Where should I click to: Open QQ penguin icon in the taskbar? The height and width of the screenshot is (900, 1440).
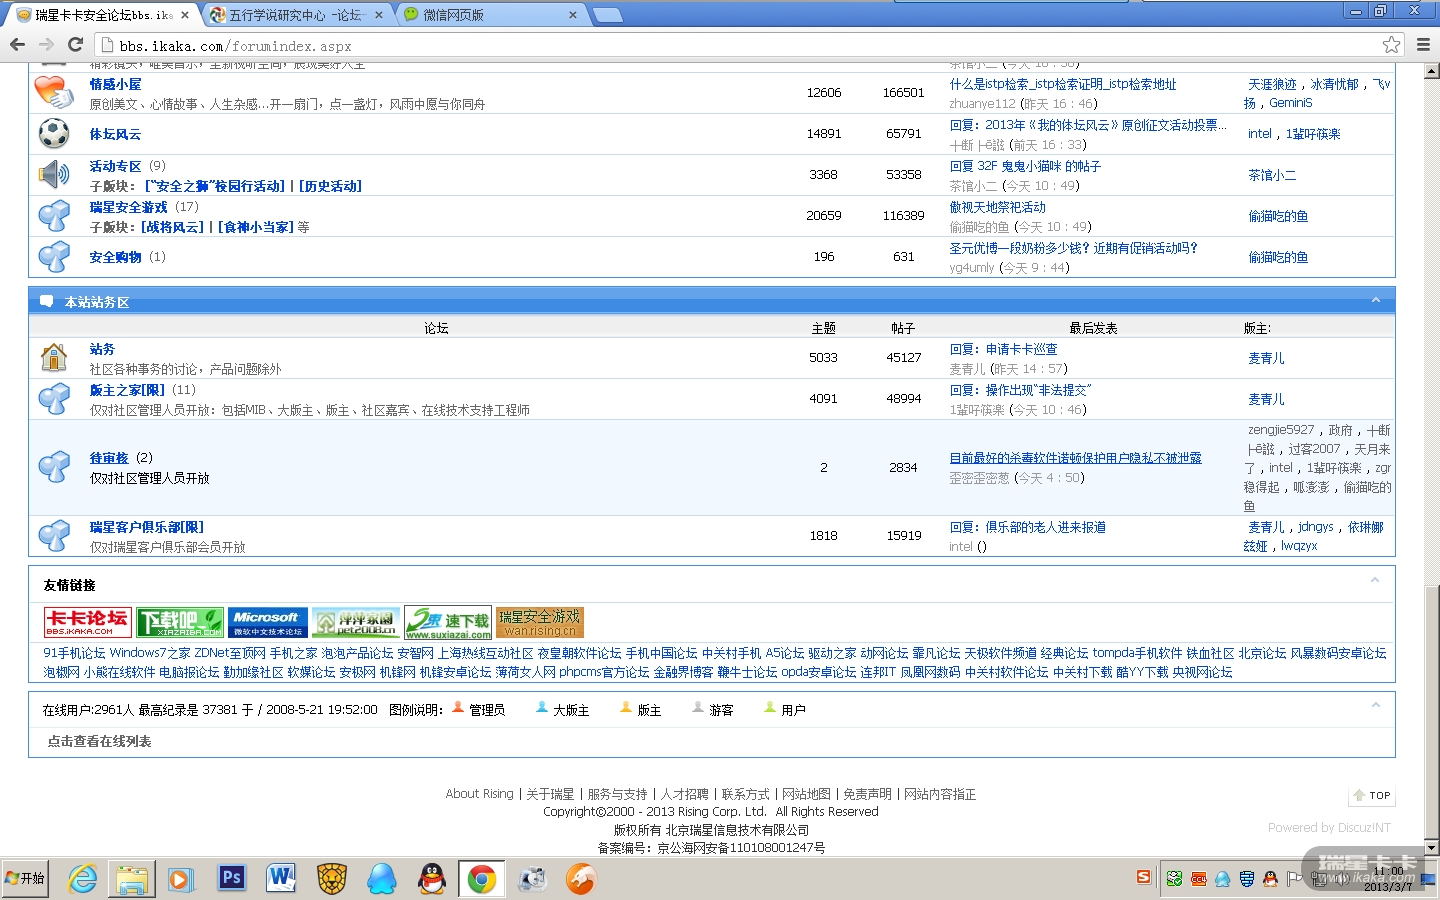click(432, 879)
